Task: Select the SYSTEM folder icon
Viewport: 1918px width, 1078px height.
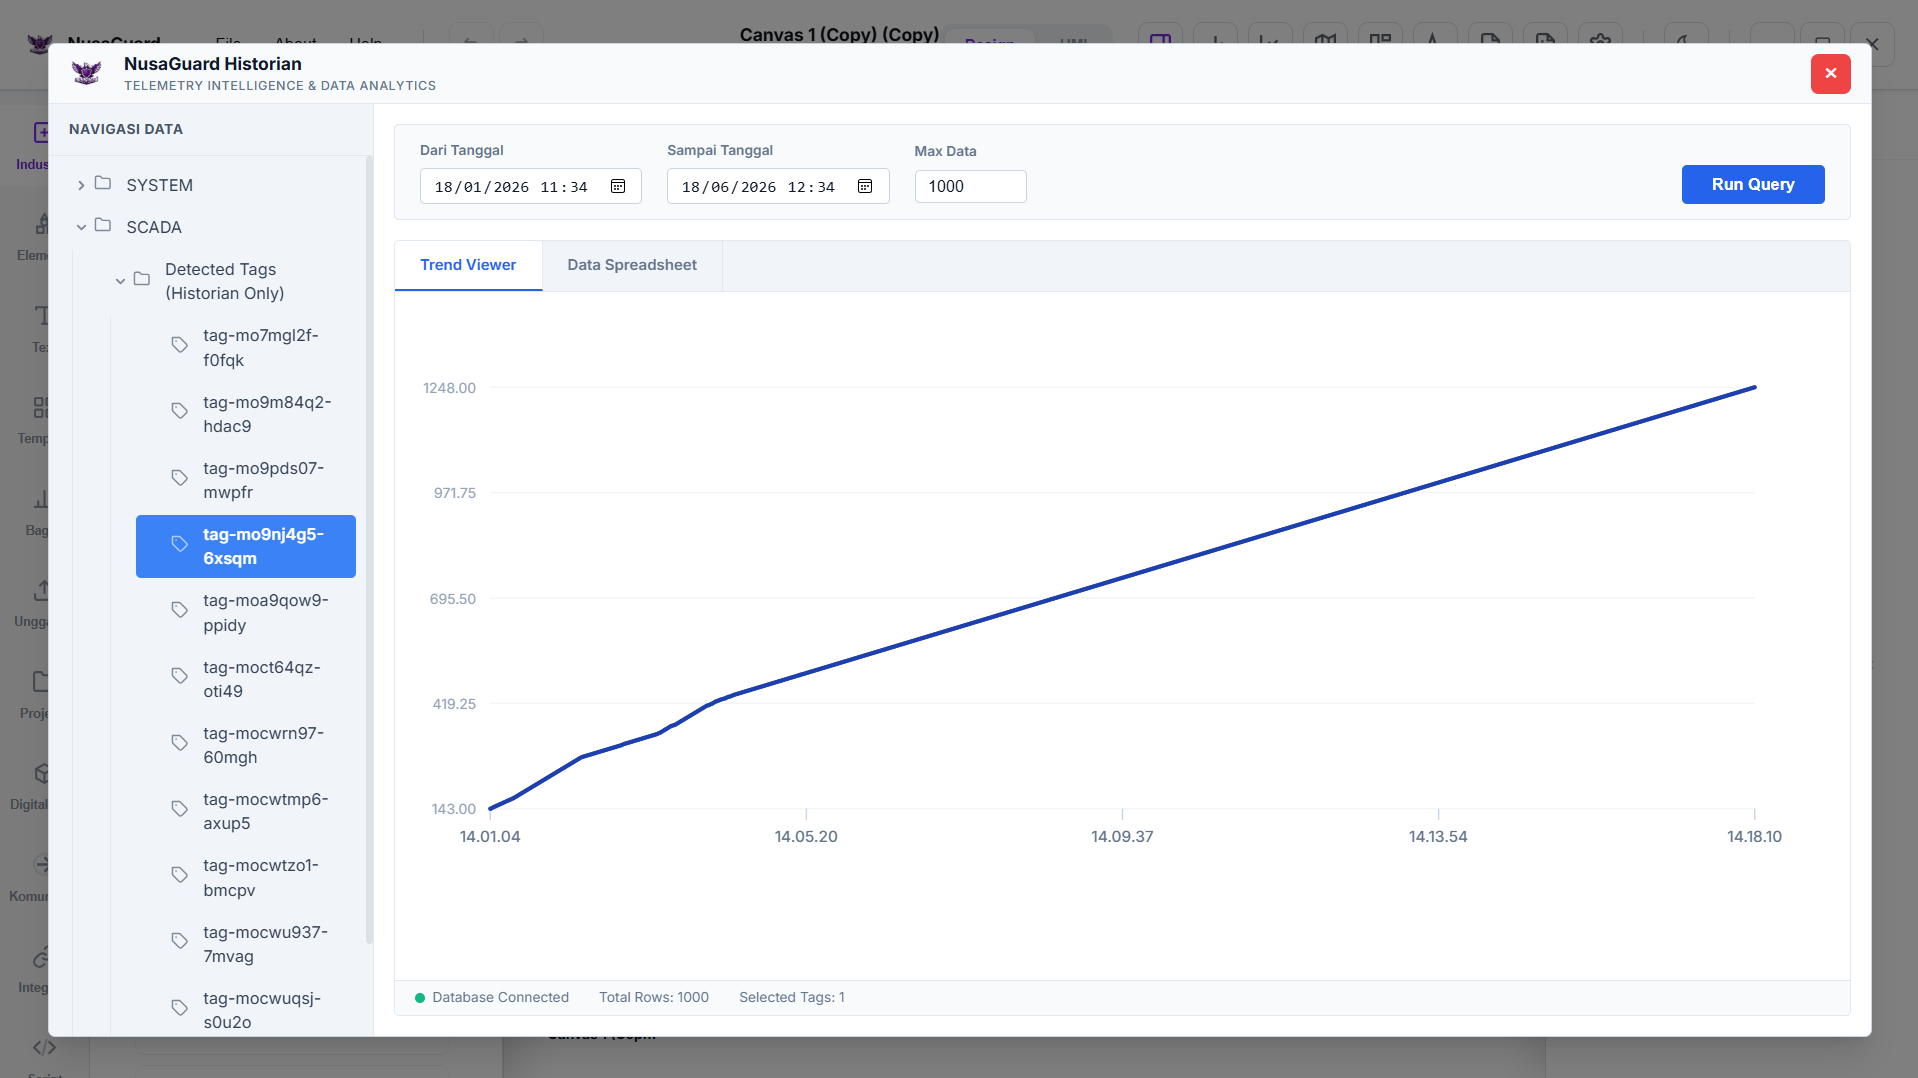Action: [x=103, y=183]
